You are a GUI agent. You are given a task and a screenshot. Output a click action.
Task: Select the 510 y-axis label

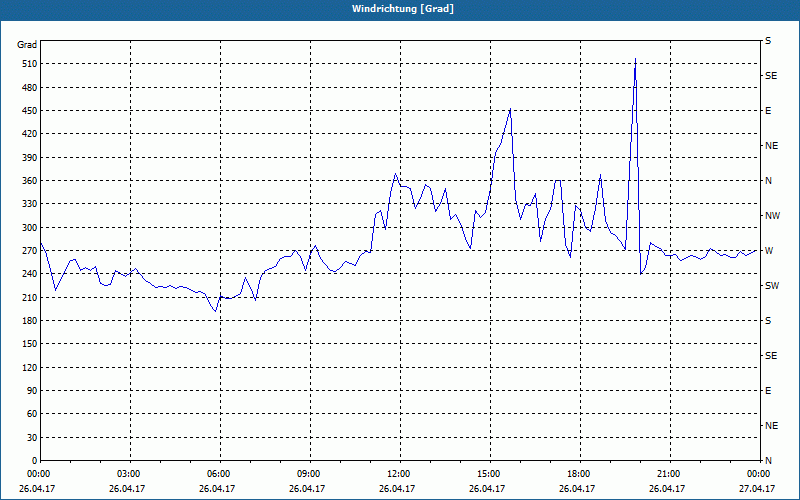click(30, 64)
